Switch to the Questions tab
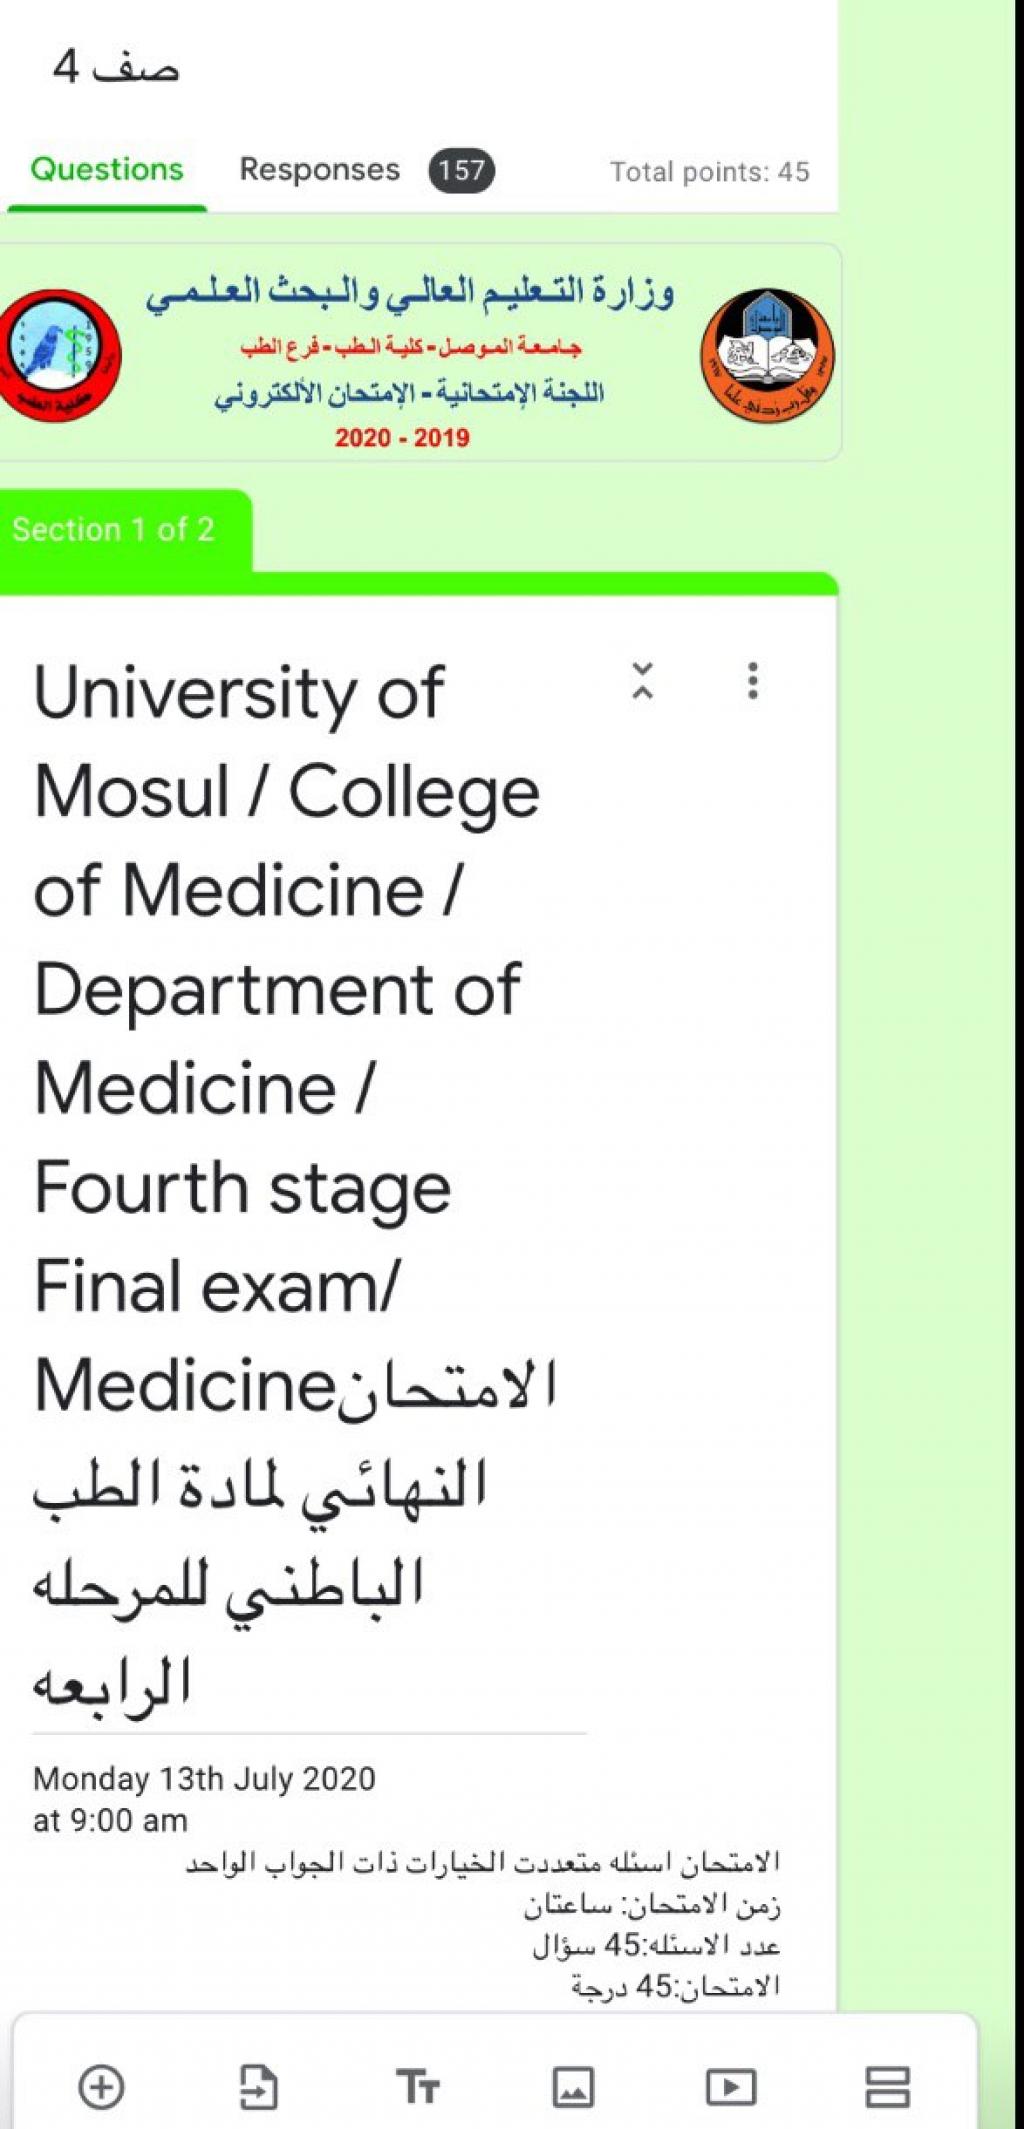The width and height of the screenshot is (1024, 2129). (x=107, y=169)
